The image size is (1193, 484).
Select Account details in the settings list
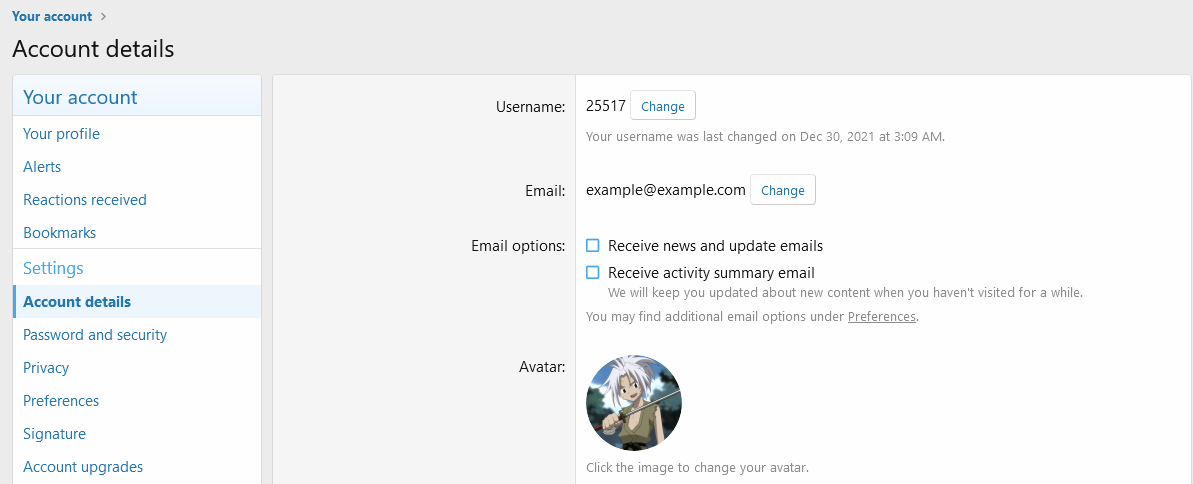pos(77,302)
